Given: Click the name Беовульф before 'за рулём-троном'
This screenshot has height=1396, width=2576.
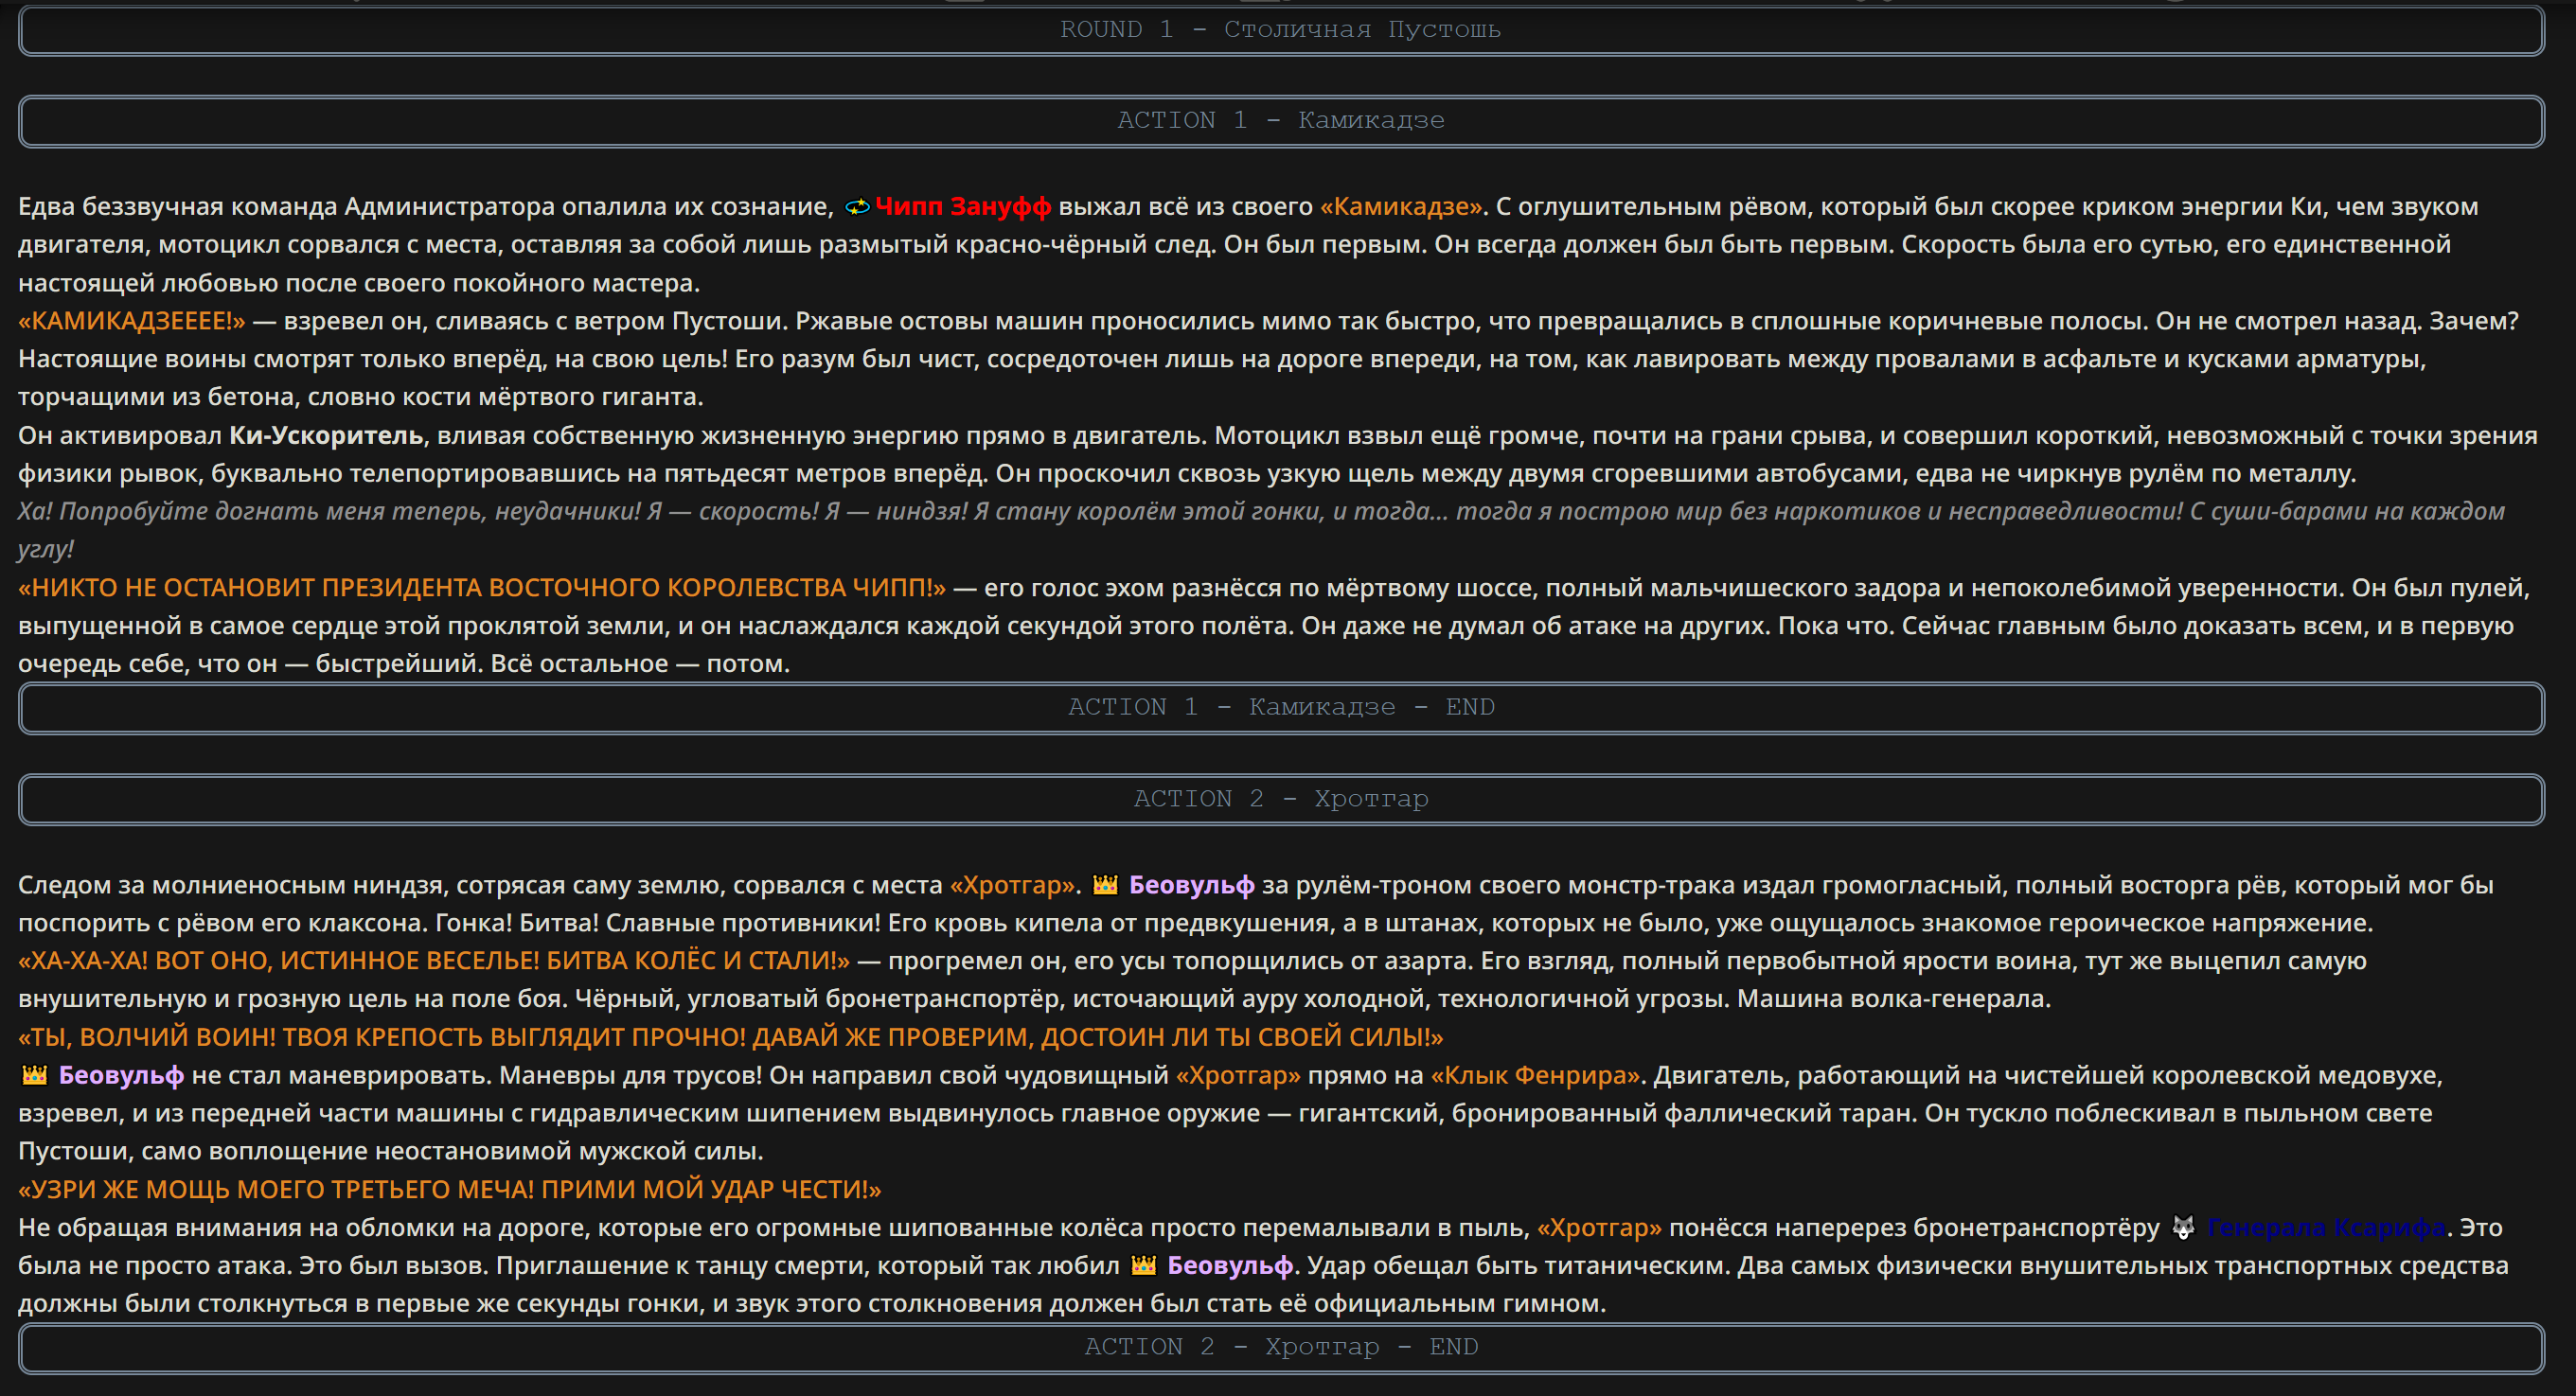Looking at the screenshot, I should (1191, 885).
